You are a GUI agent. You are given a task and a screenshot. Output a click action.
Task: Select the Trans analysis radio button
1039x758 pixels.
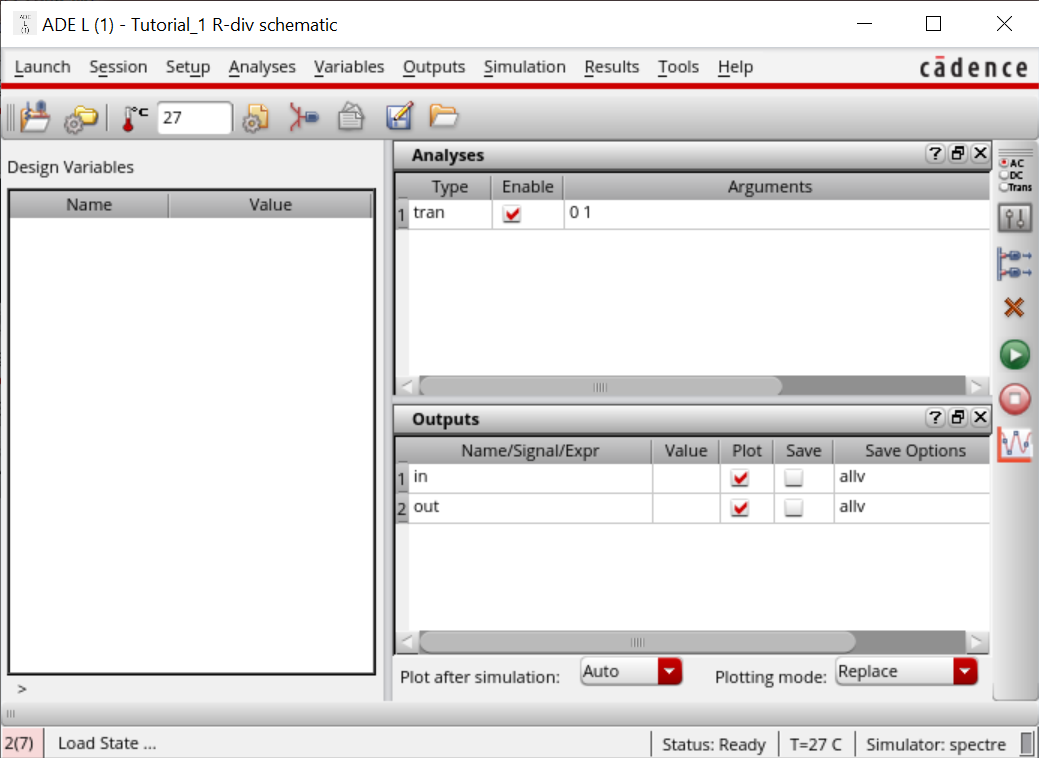(x=1005, y=187)
